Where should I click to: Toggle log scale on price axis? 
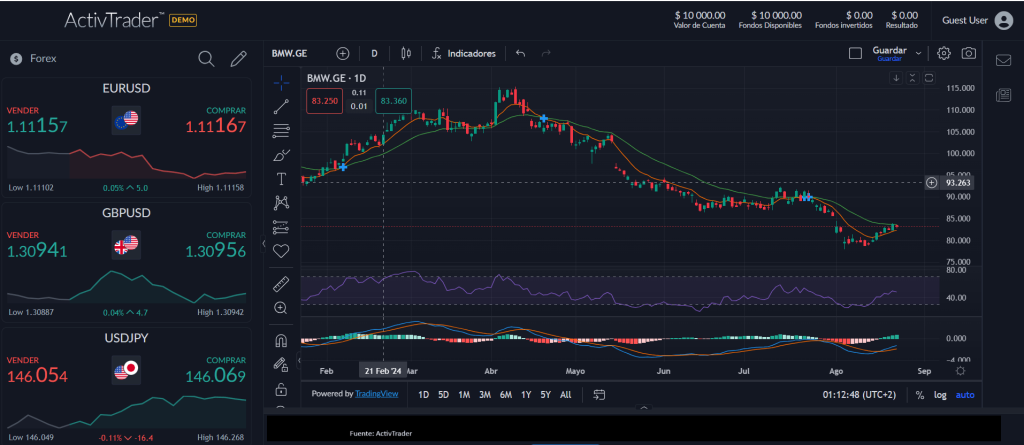coord(940,395)
